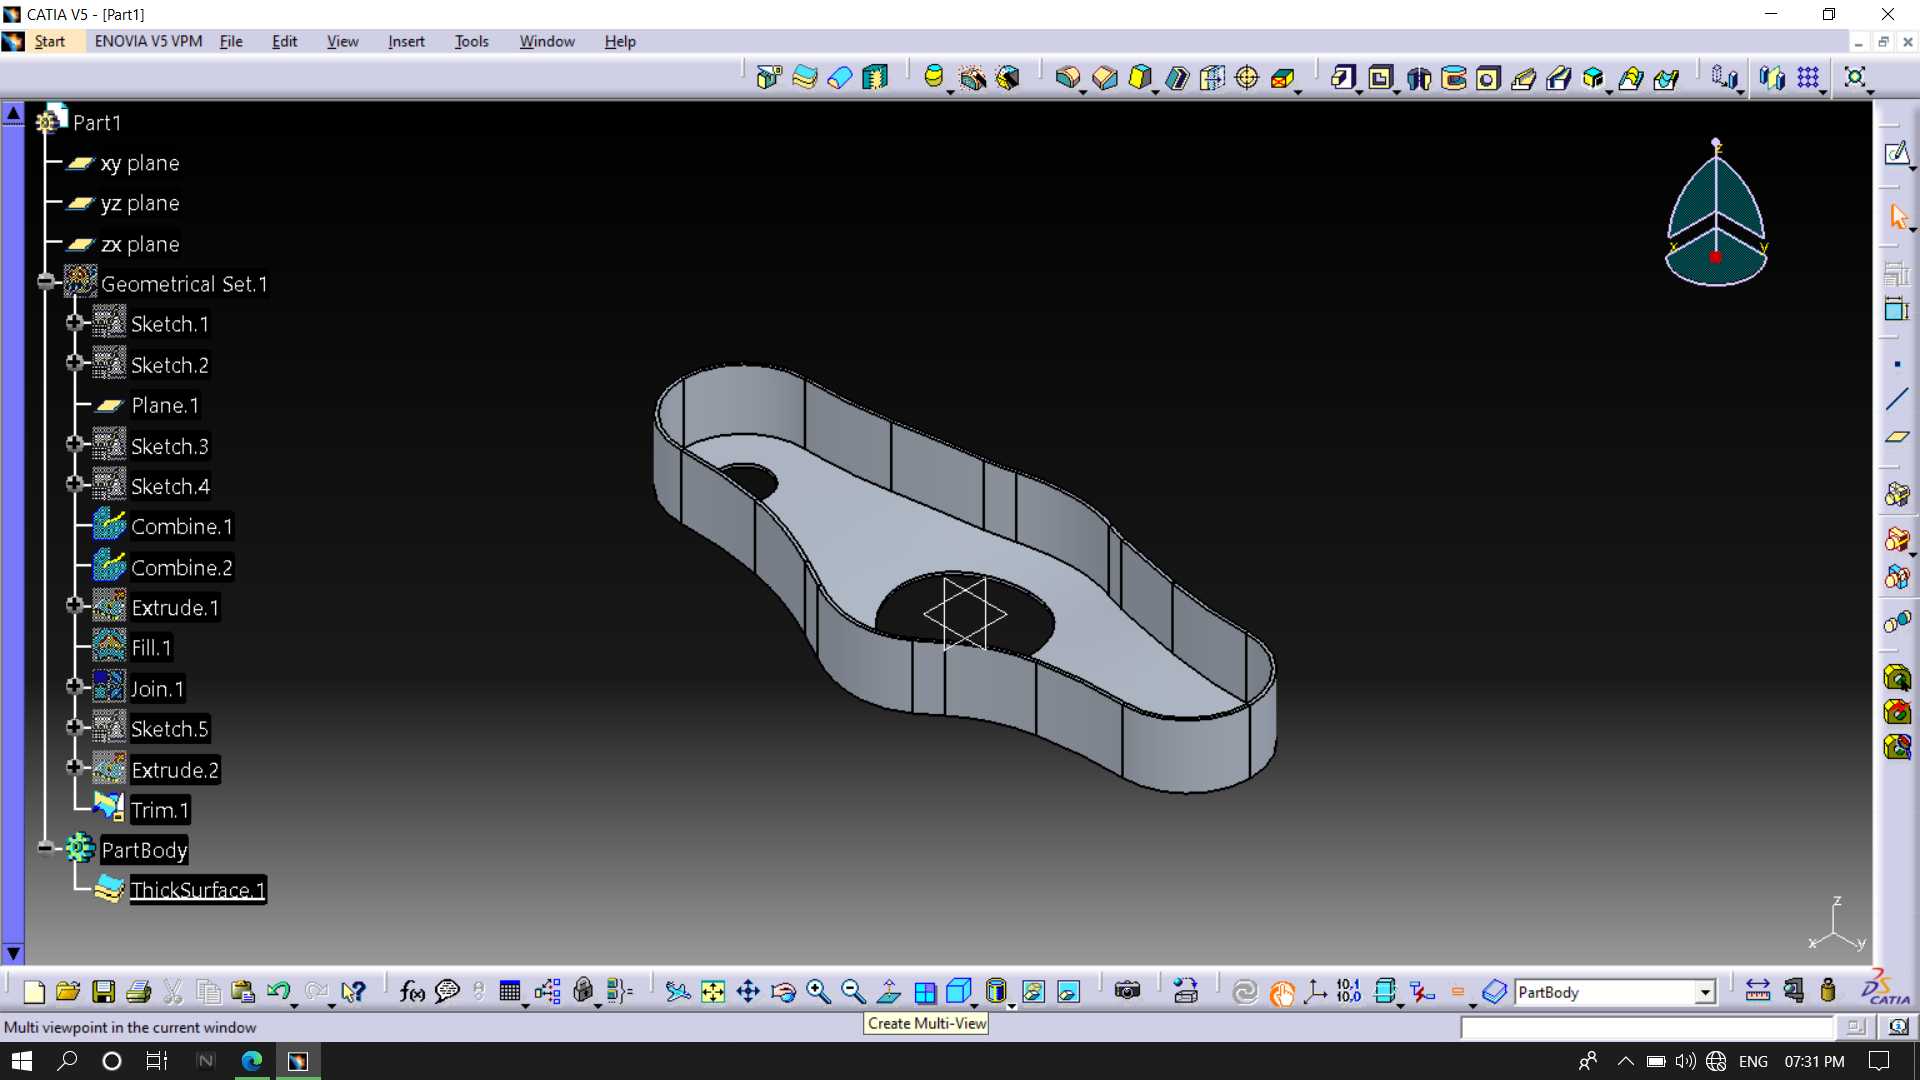Toggle Rotate view icon
This screenshot has width=1920, height=1080.
(x=783, y=992)
